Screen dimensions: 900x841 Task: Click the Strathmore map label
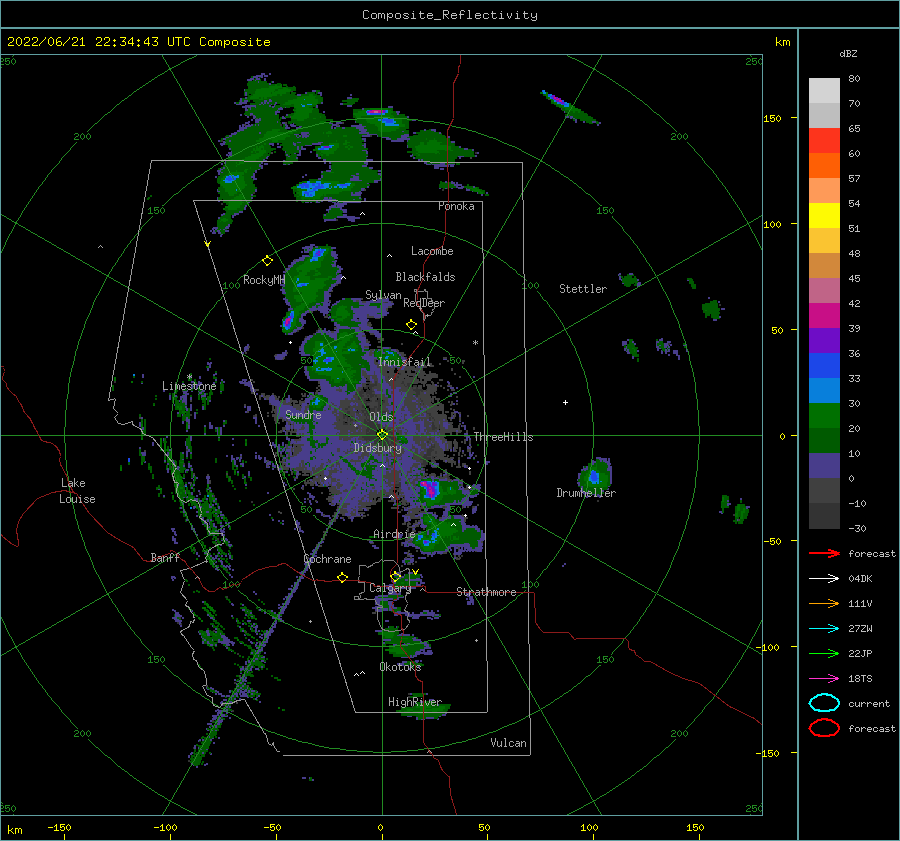click(x=486, y=592)
